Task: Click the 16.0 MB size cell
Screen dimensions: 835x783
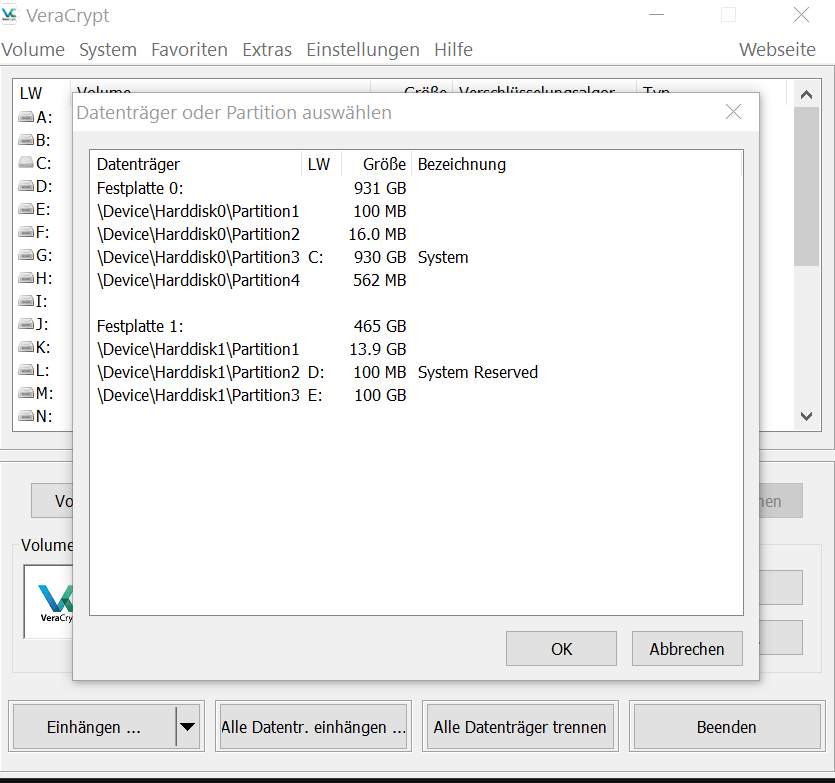Action: (378, 234)
